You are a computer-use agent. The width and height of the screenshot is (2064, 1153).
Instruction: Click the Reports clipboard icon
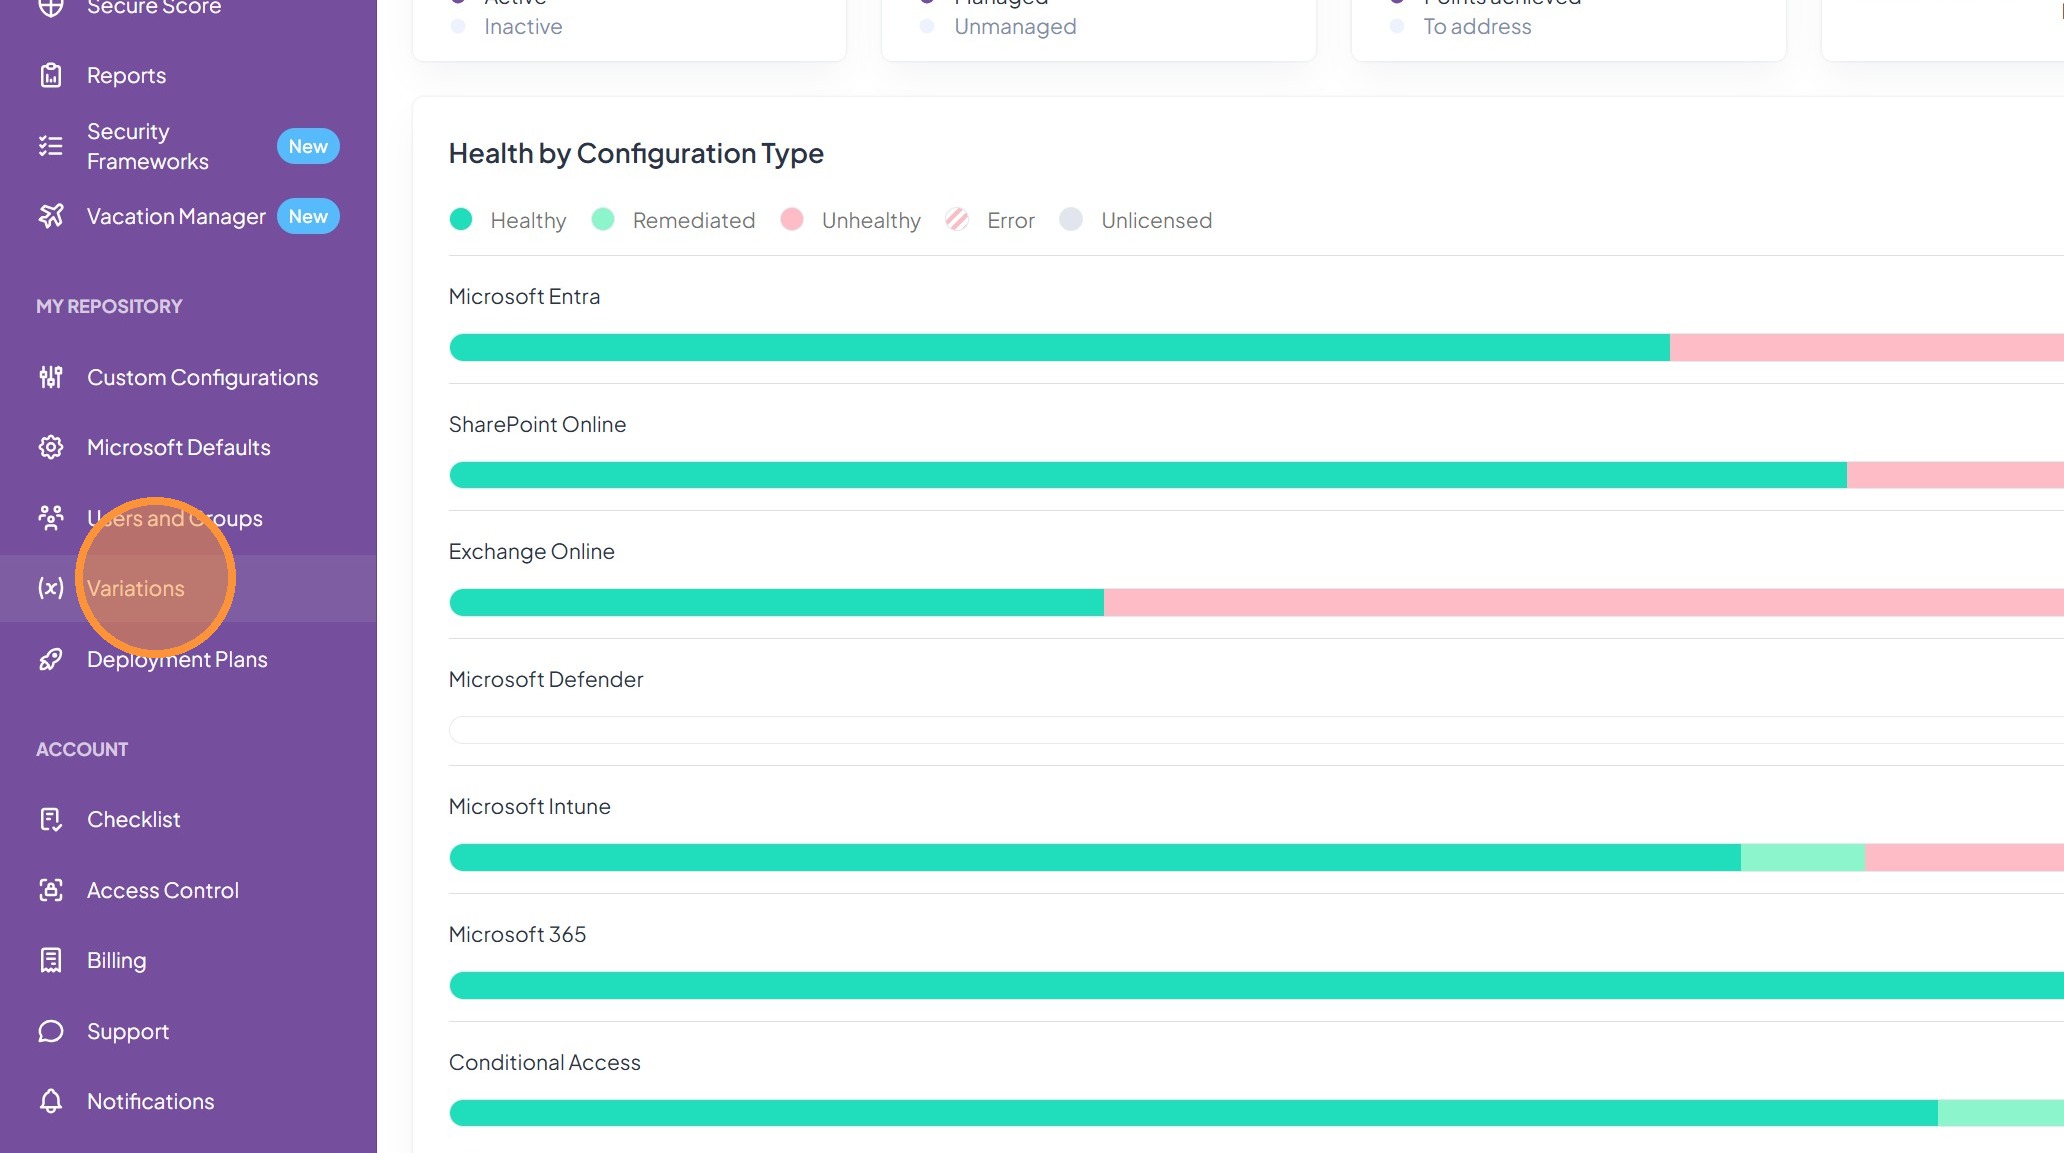[x=51, y=75]
